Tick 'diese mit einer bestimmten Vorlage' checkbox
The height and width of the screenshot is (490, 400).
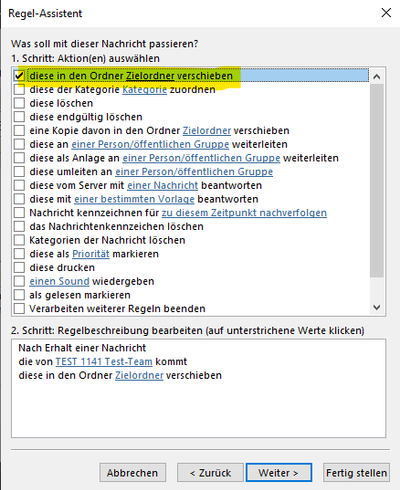coord(19,199)
